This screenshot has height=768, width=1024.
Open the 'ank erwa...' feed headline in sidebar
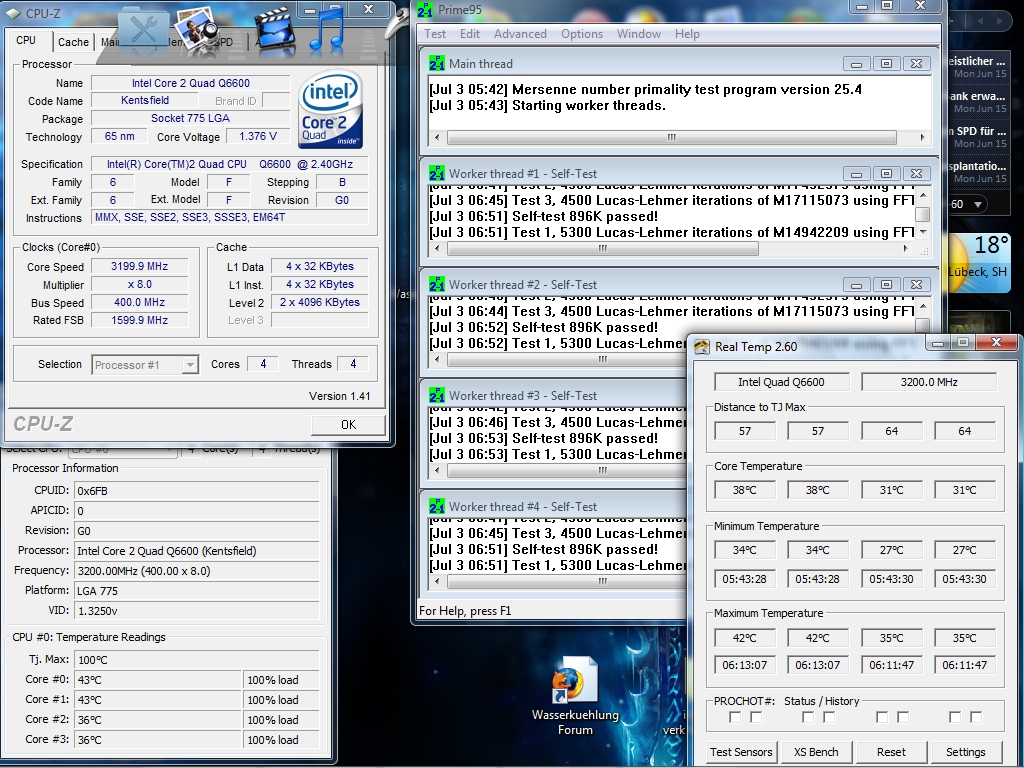click(977, 96)
